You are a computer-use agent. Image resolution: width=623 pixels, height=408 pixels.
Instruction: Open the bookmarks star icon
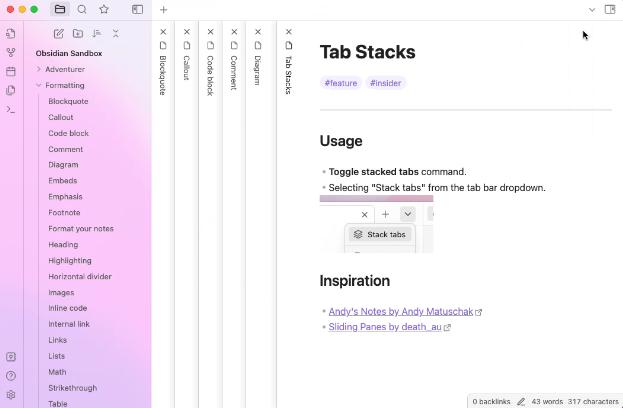(104, 10)
